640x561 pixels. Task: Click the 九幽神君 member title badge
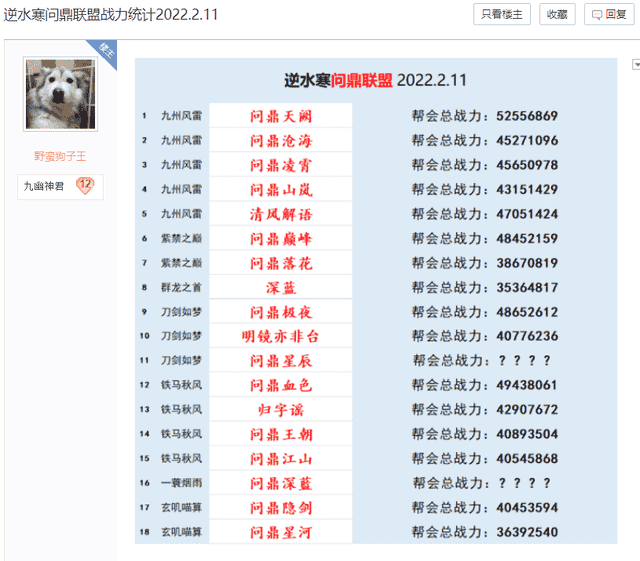click(x=45, y=186)
